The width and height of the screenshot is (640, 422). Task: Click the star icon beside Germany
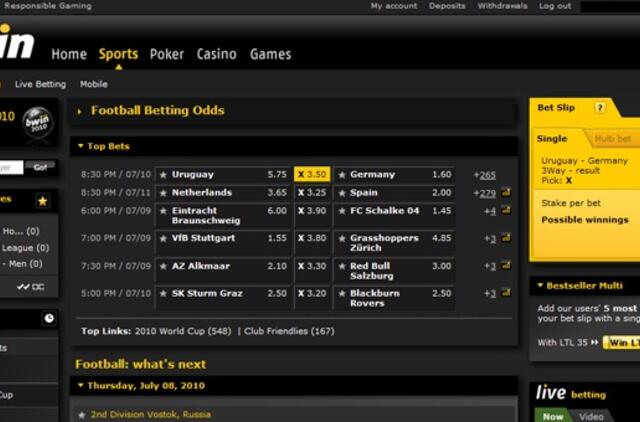tap(342, 175)
